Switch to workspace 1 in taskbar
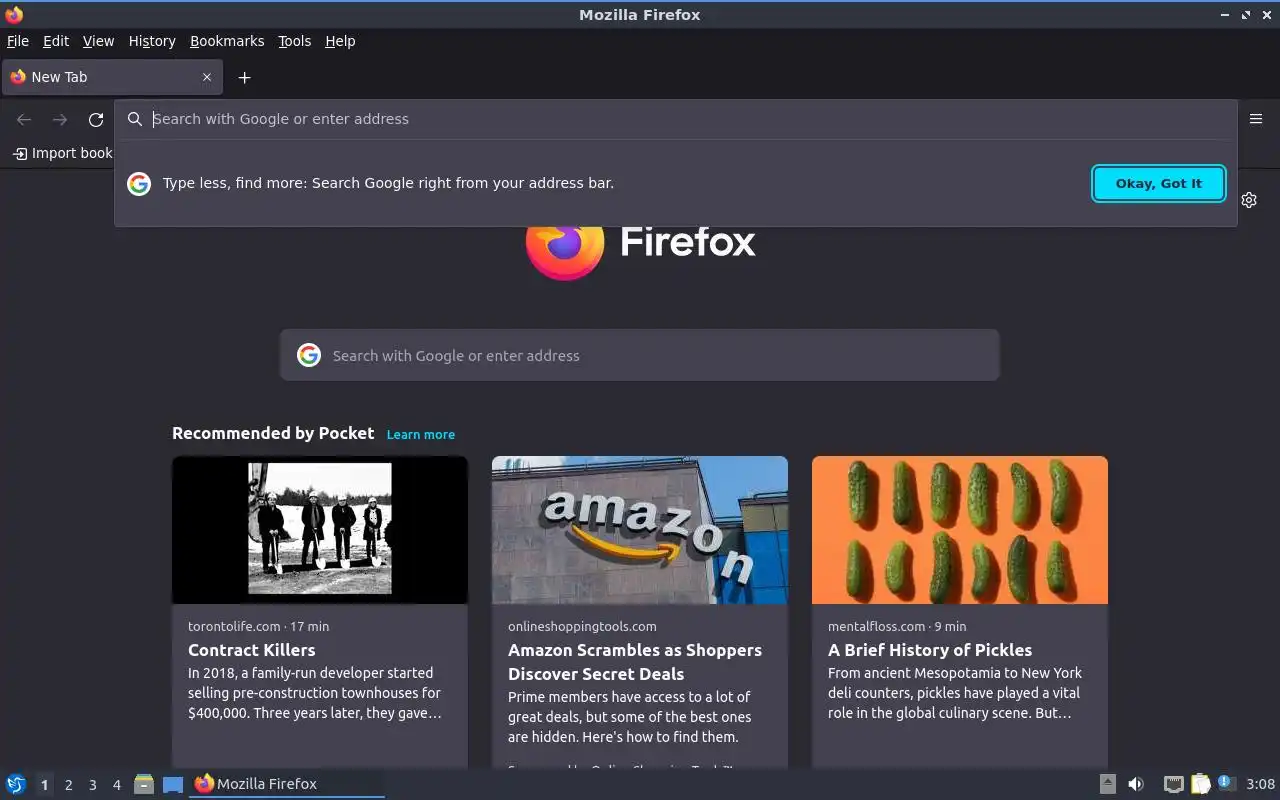This screenshot has width=1280, height=800. click(44, 785)
